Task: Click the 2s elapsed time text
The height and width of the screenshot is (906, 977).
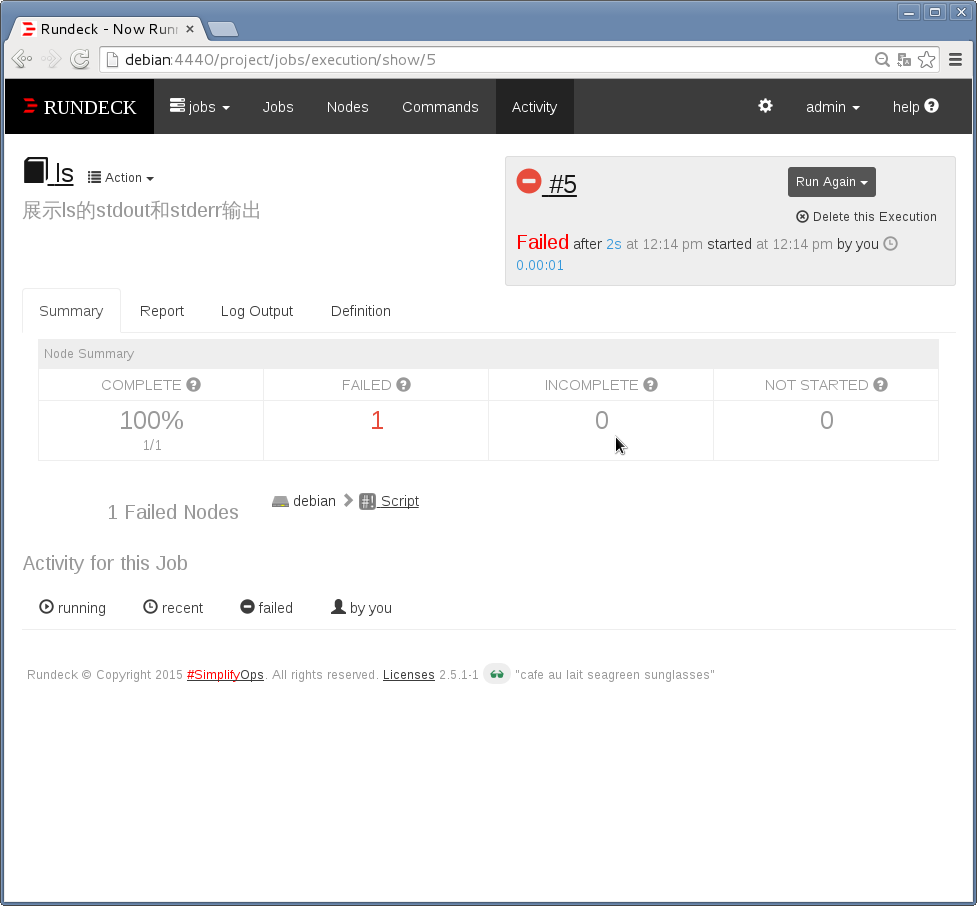Action: 614,244
